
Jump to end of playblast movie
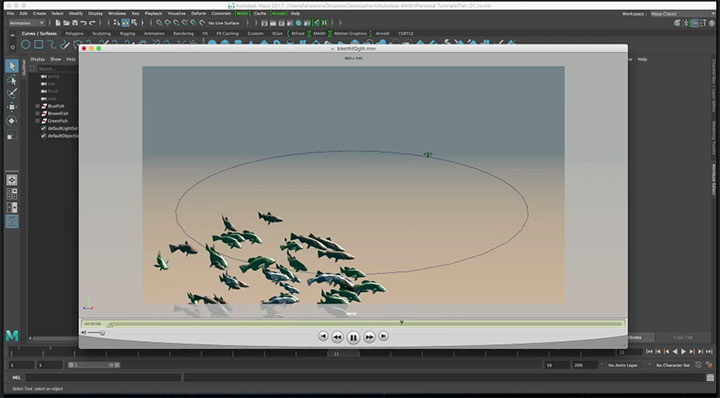(383, 336)
